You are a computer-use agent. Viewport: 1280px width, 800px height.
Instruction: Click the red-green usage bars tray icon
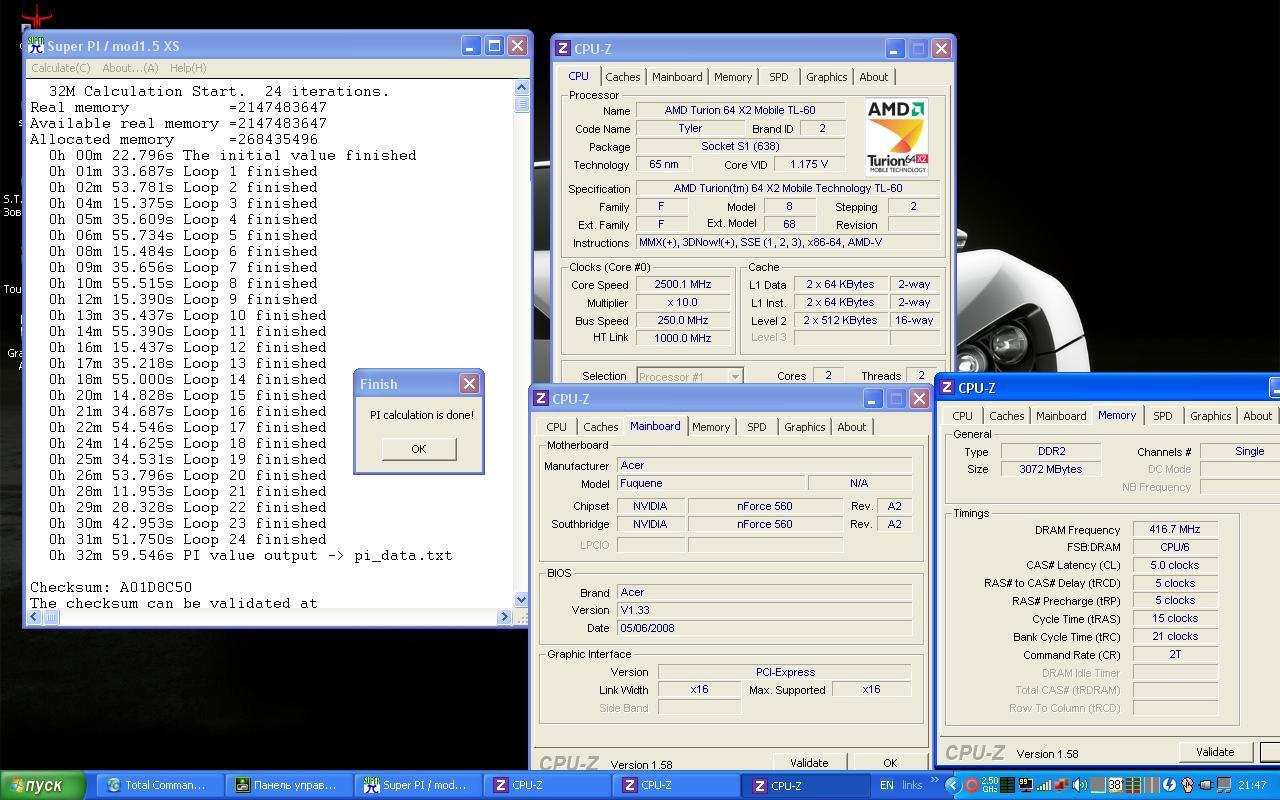1133,785
